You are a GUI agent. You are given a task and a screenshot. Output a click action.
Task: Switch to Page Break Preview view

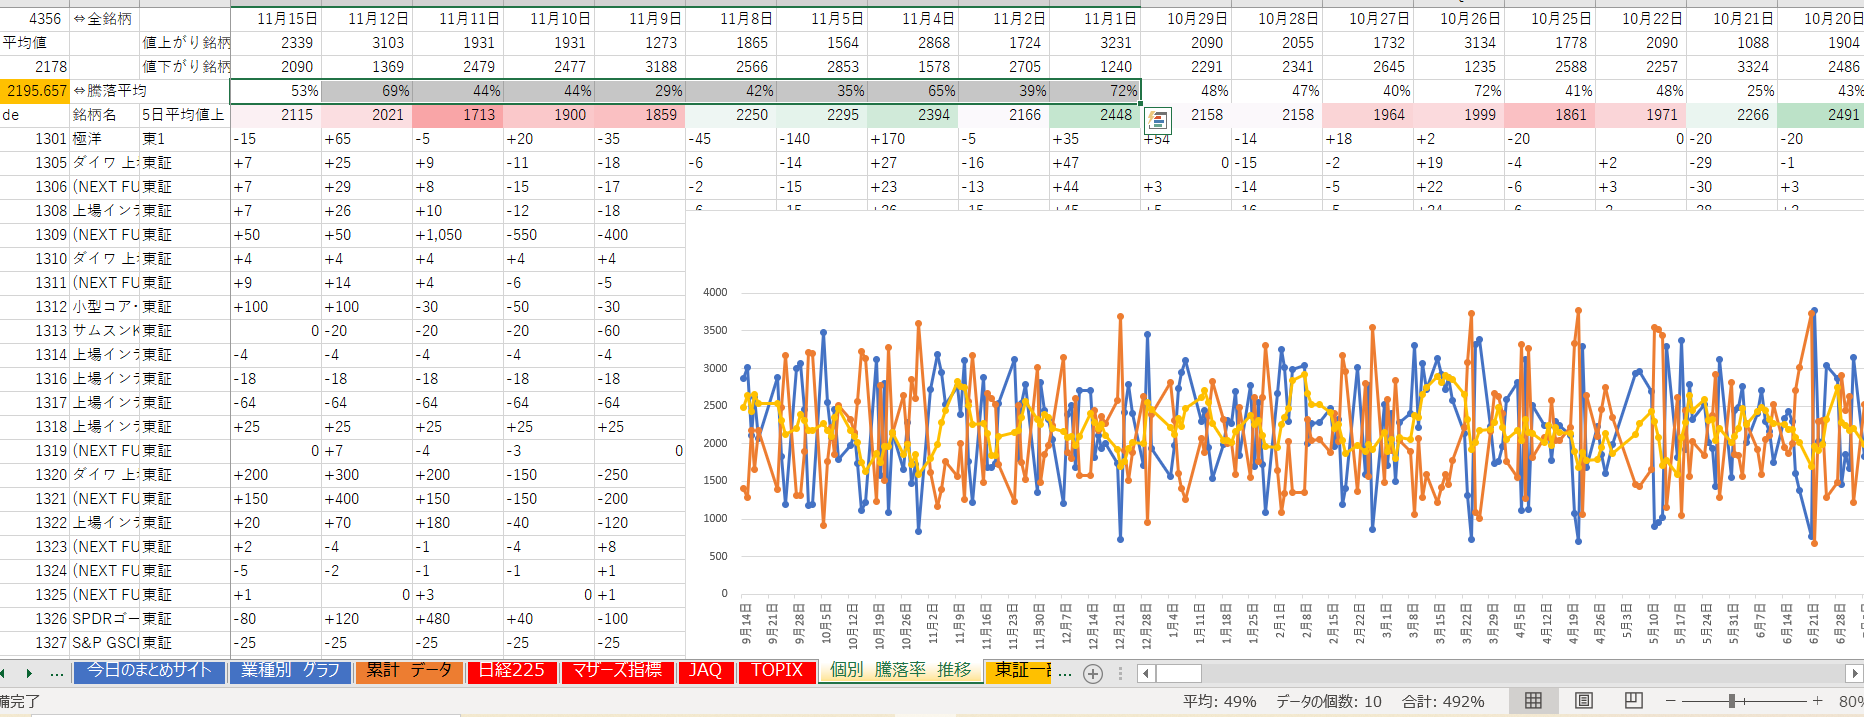(1634, 701)
